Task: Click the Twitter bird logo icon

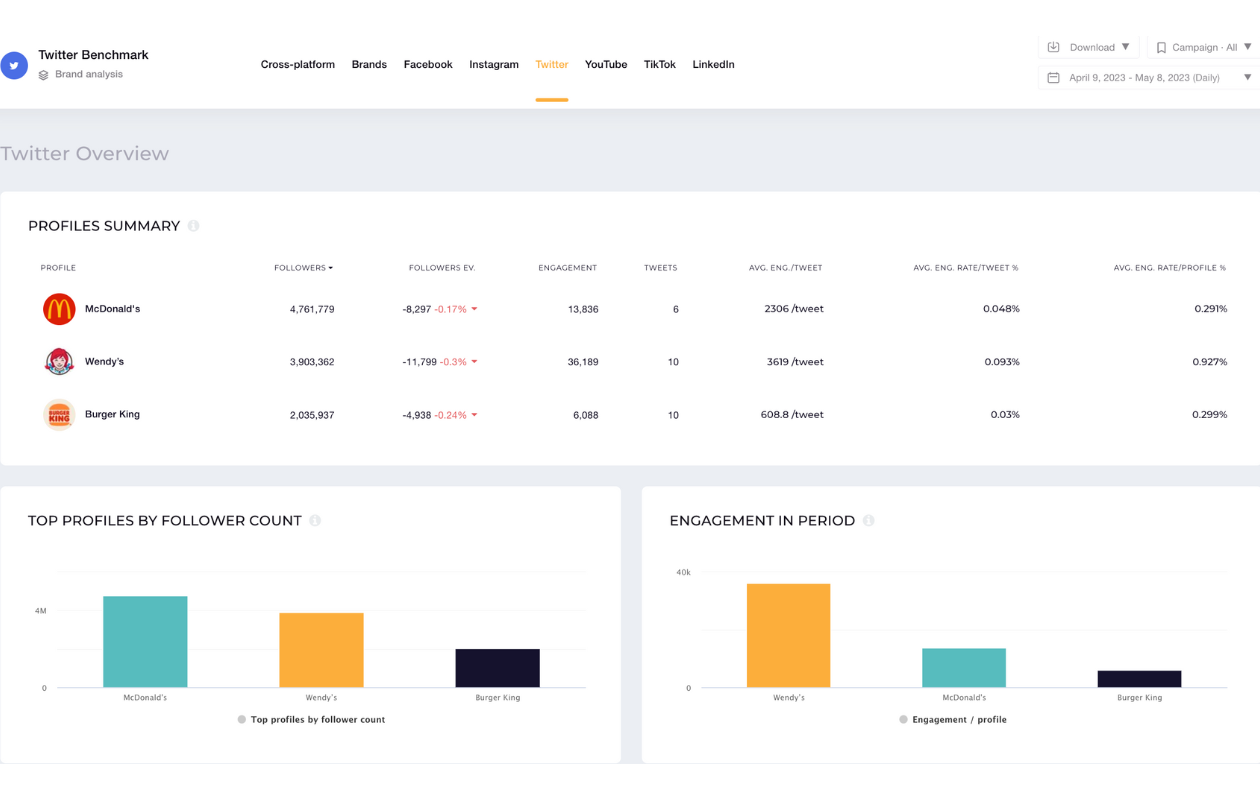Action: coord(14,65)
